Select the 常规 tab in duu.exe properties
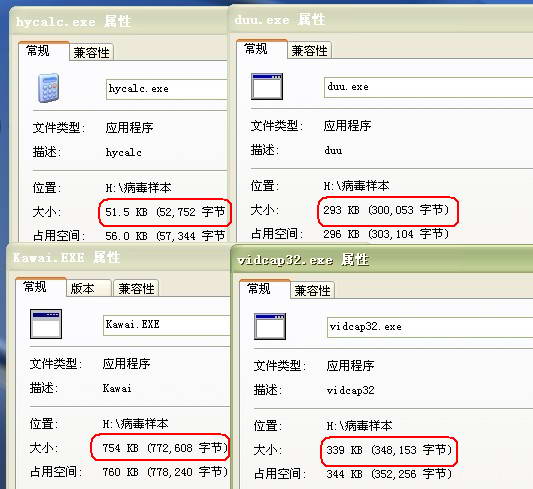 pos(256,49)
